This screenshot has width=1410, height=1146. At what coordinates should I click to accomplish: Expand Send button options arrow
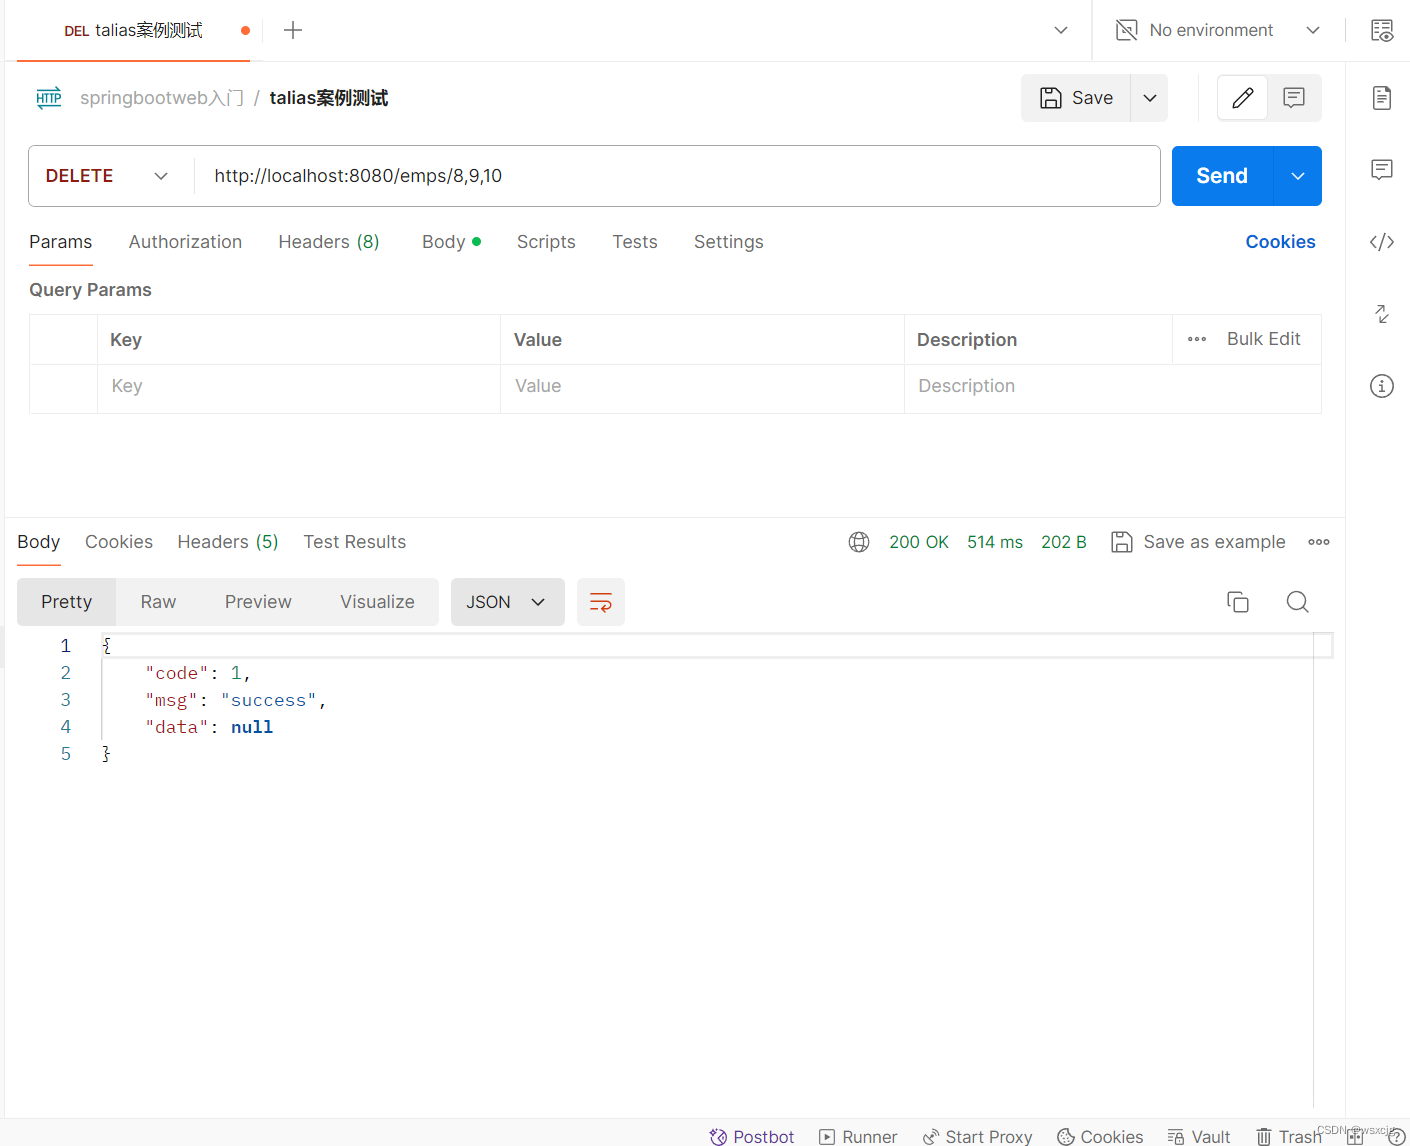click(x=1298, y=176)
